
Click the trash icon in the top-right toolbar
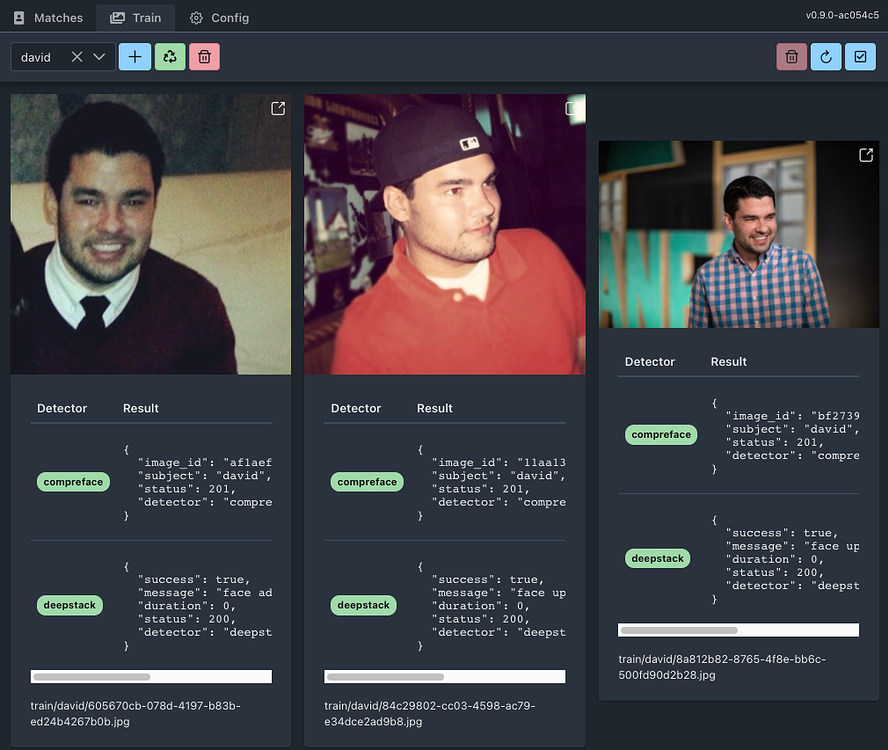(791, 56)
